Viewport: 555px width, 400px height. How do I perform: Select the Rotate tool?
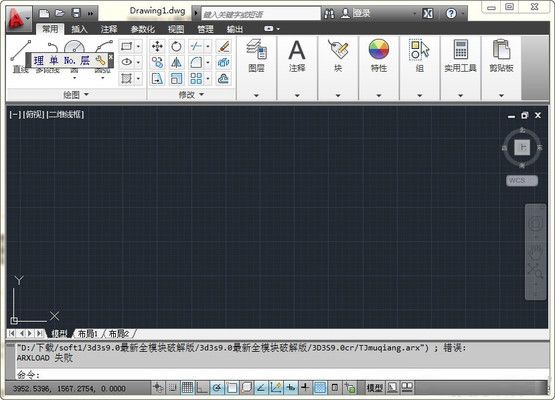point(176,46)
